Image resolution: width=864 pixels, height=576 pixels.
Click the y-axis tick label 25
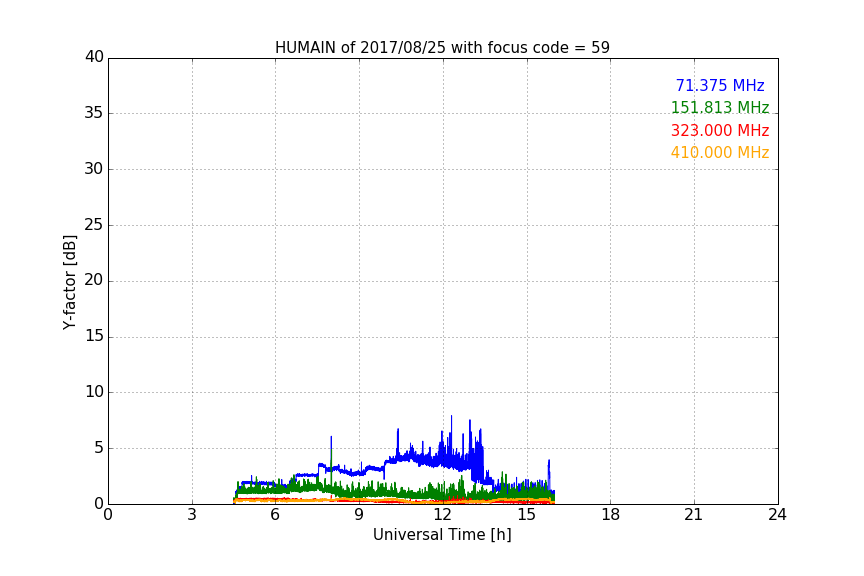click(x=94, y=225)
